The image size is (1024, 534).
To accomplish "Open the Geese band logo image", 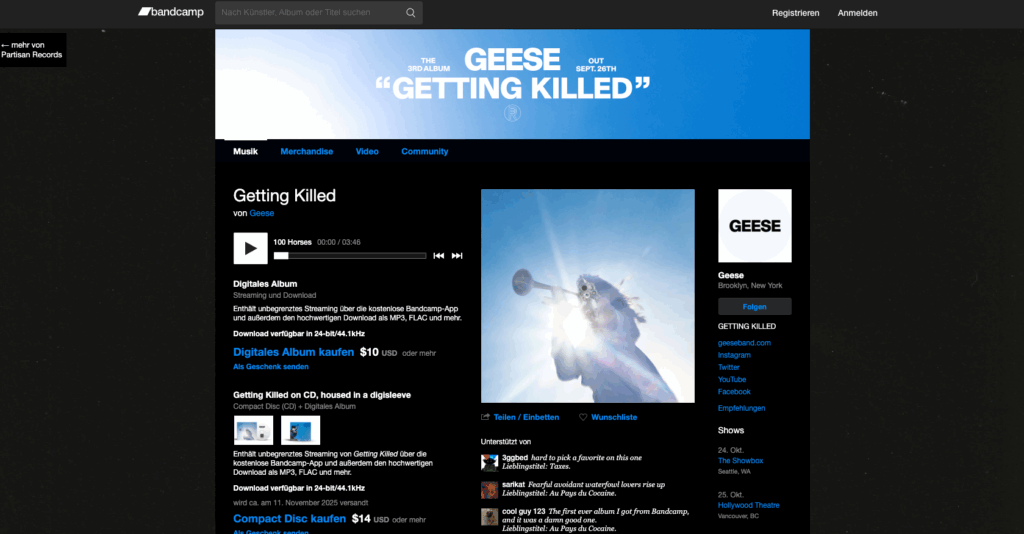I will [x=754, y=226].
